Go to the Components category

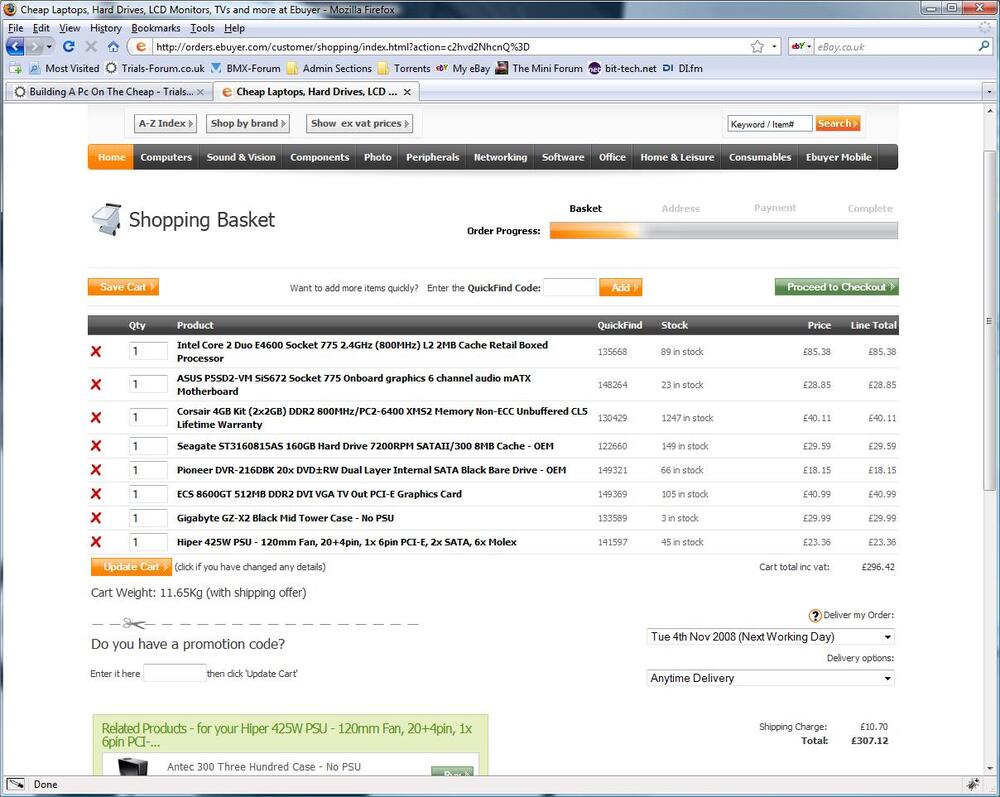coord(320,157)
